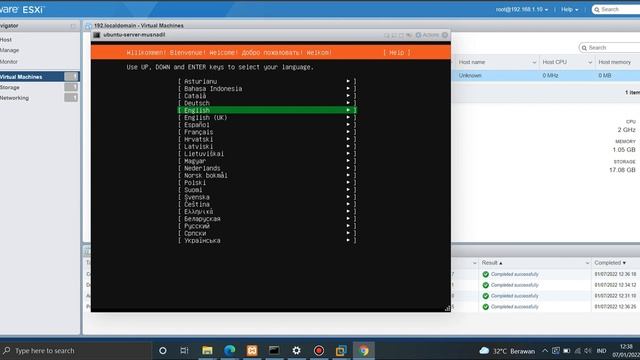This screenshot has height=360, width=640.
Task: Click the Help button in Ubuntu installer
Action: 397,53
